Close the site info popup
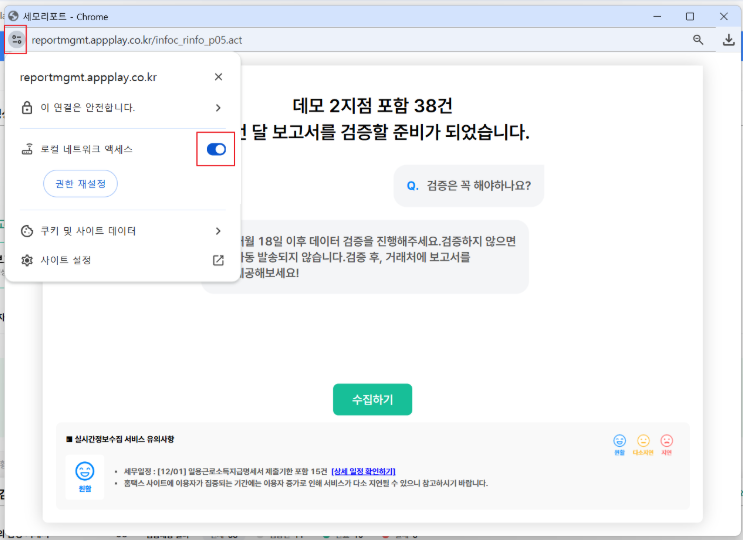 [218, 77]
